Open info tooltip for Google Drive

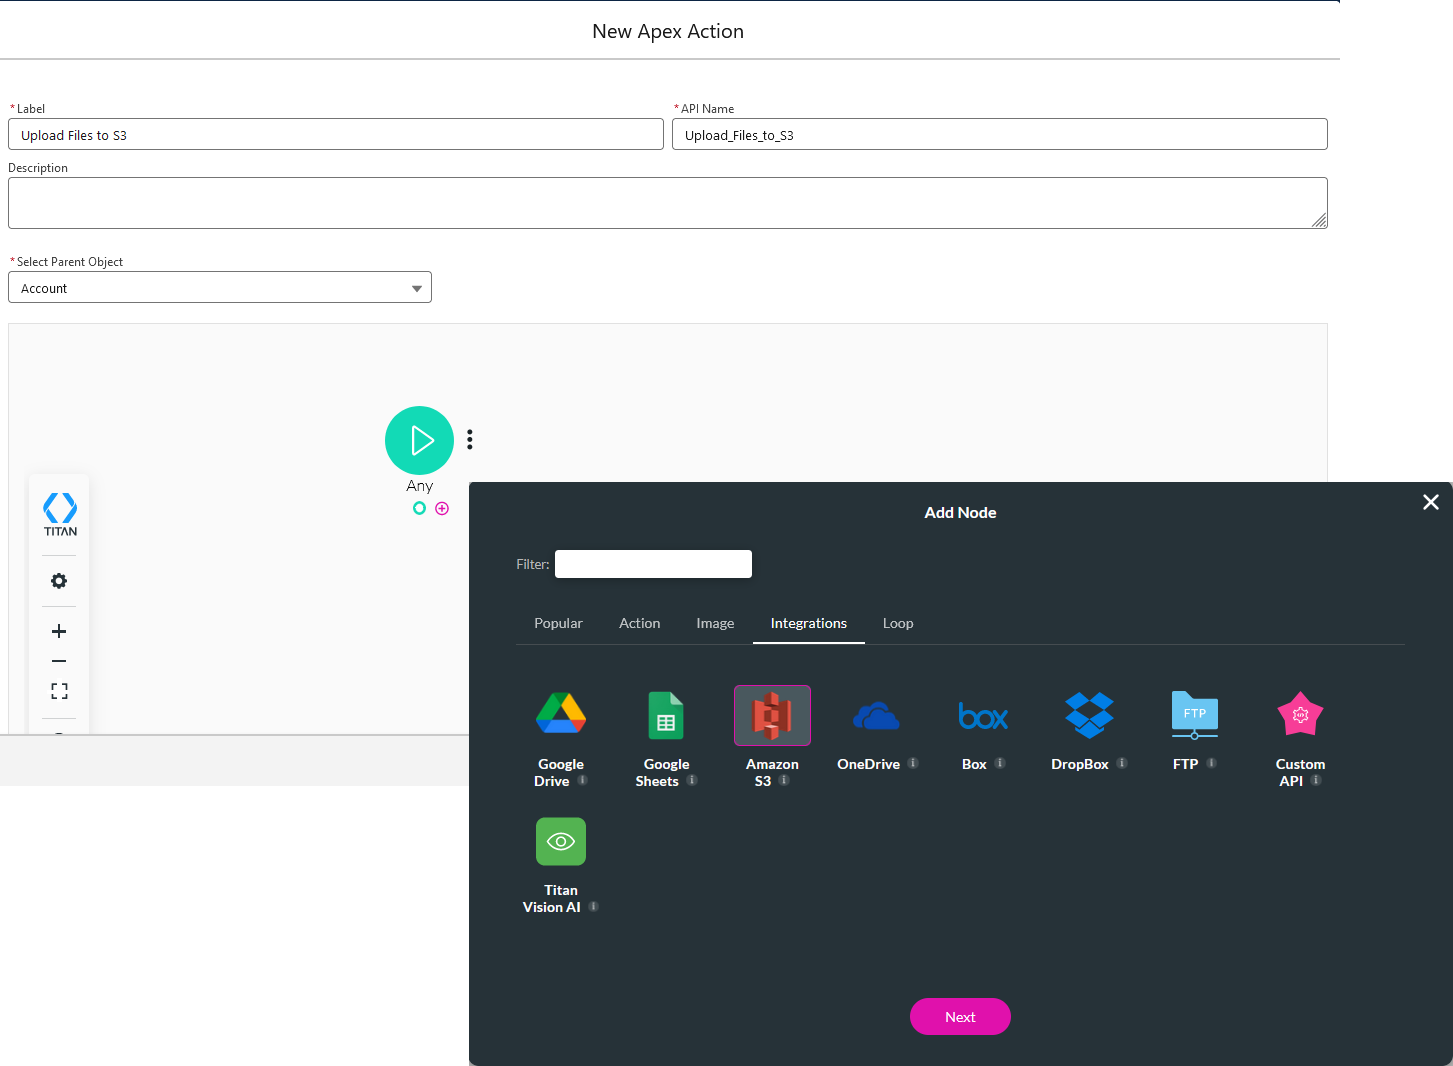[x=583, y=780]
